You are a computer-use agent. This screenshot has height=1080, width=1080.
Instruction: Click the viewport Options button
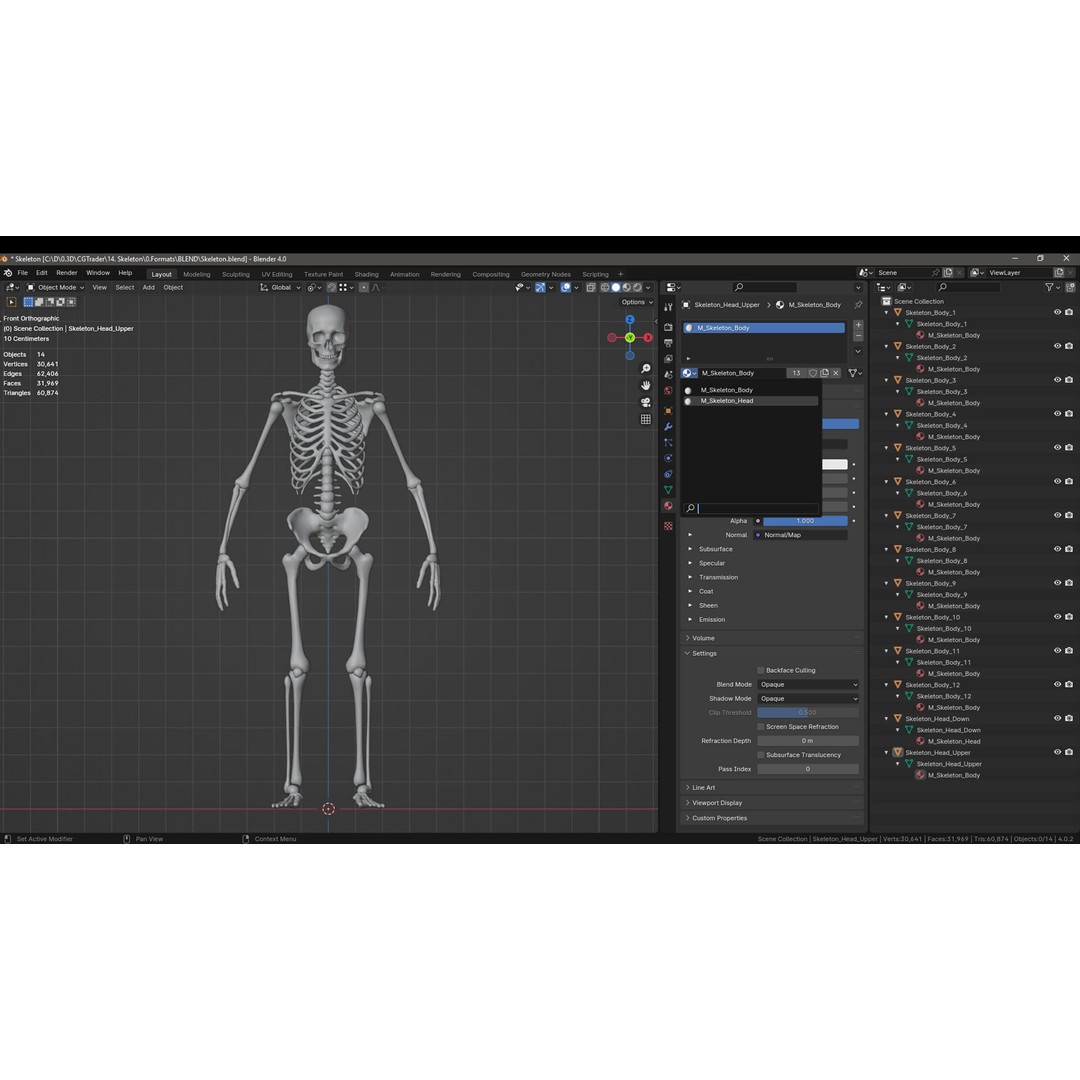click(636, 302)
